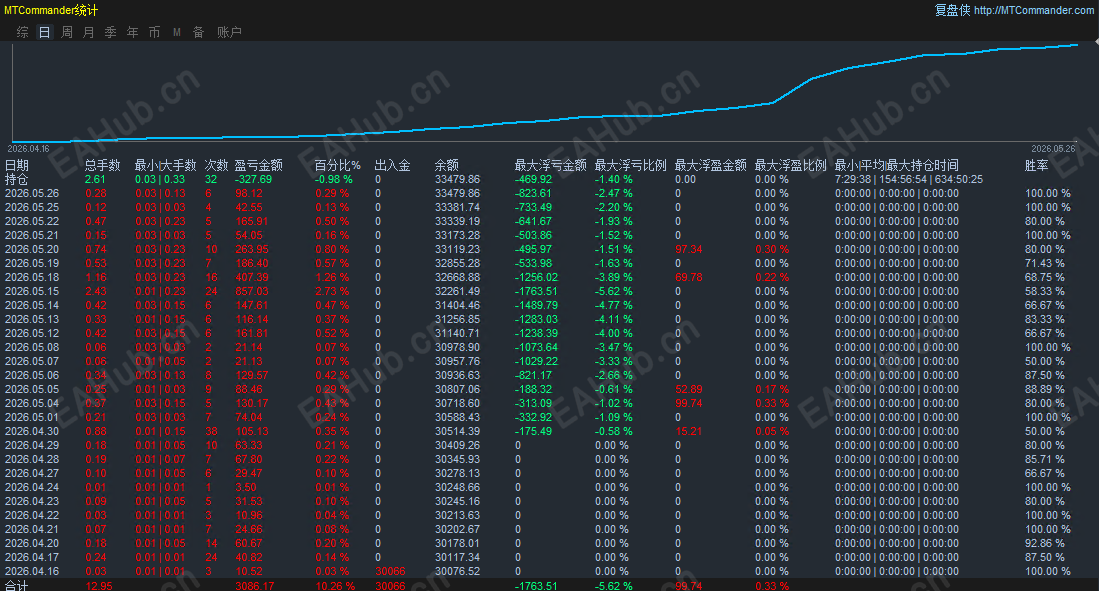Select the 2026.05.25 date row
1099x591 pixels.
[32, 208]
